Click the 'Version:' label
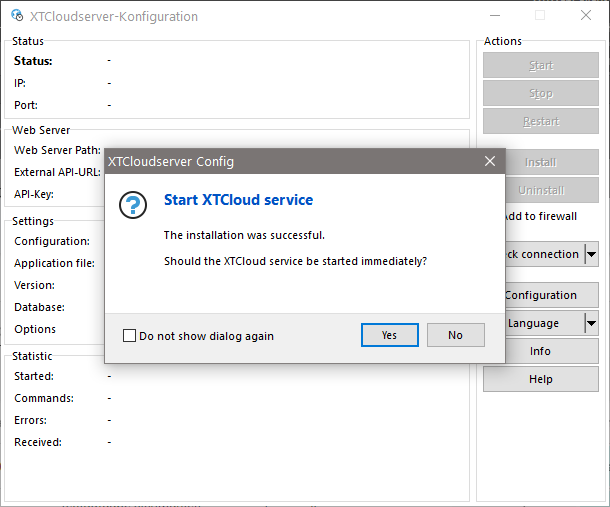The width and height of the screenshot is (610, 507). (34, 285)
